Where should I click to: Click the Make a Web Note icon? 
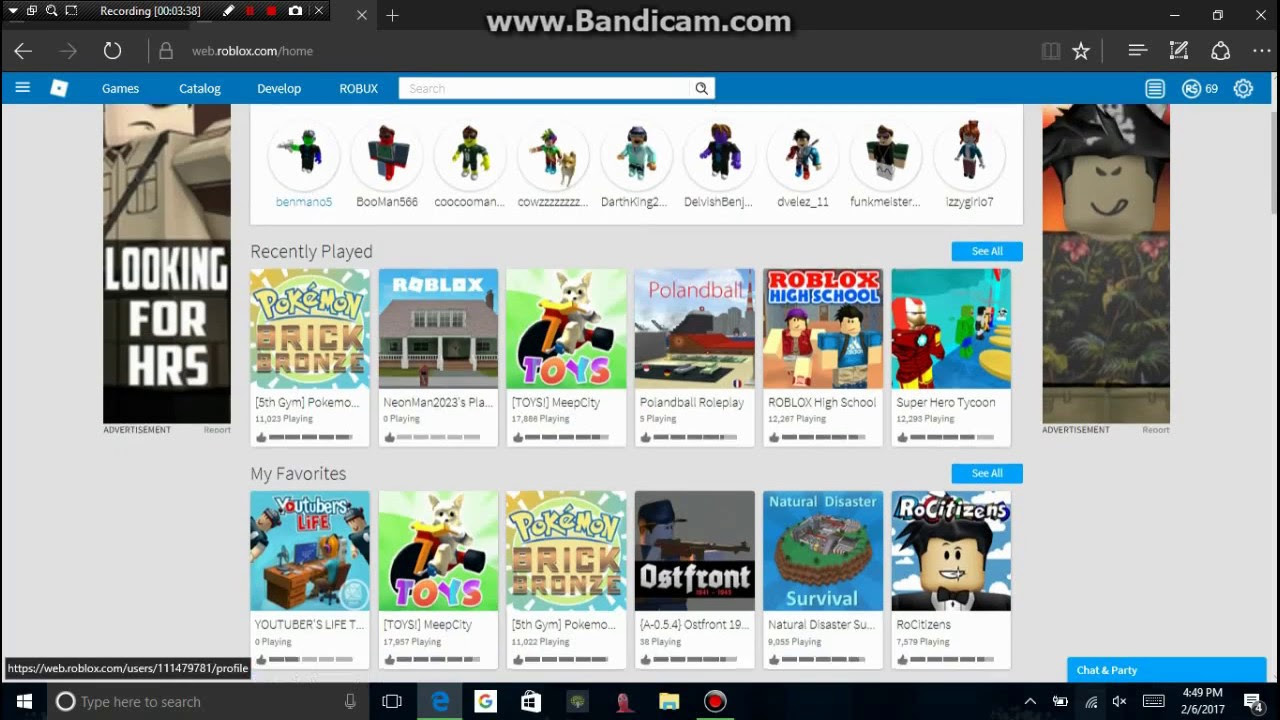pyautogui.click(x=1179, y=51)
